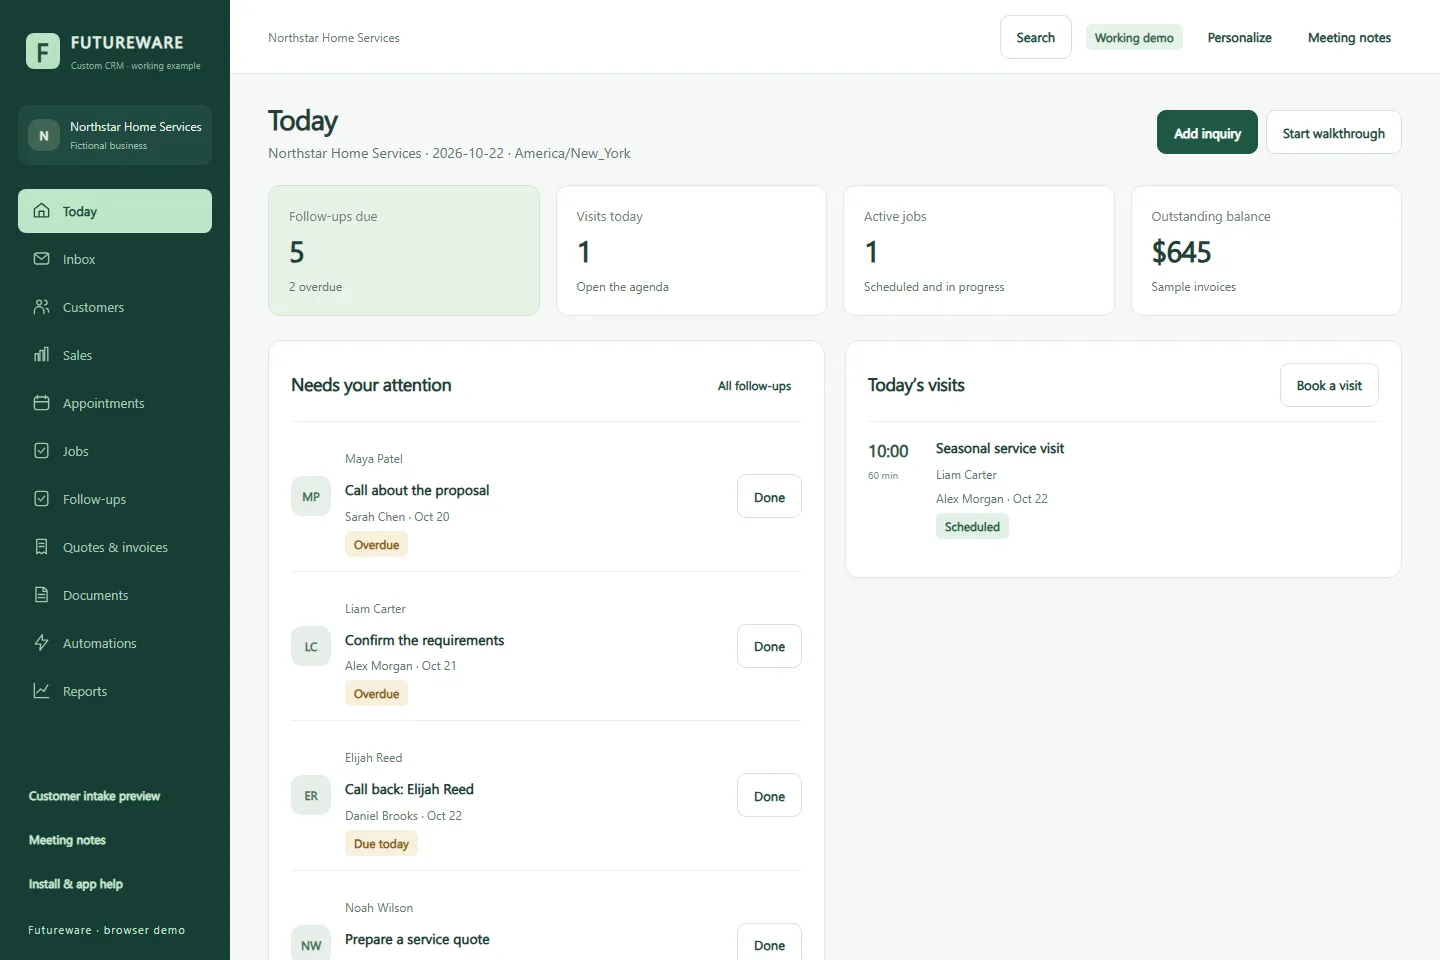This screenshot has height=960, width=1440.
Task: Click the Follow-ups check icon
Action: (41, 499)
